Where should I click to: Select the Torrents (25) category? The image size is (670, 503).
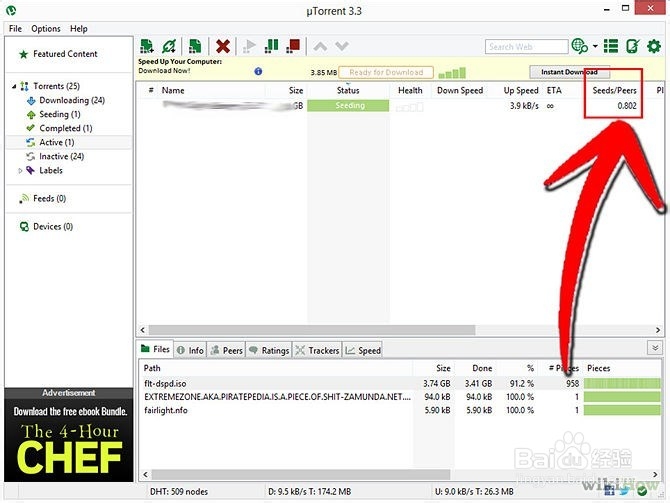(56, 86)
